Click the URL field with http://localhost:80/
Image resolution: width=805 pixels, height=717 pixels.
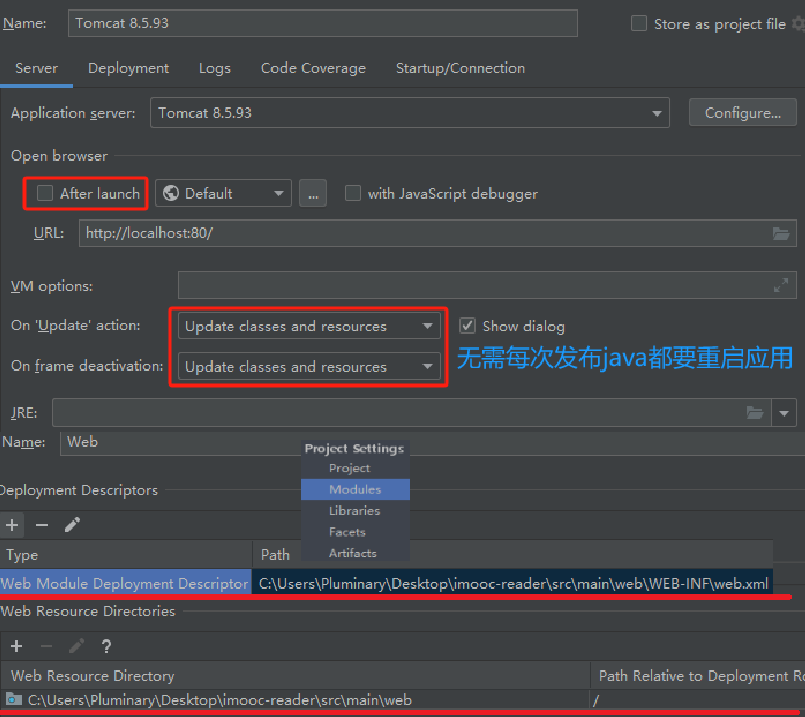pyautogui.click(x=437, y=234)
